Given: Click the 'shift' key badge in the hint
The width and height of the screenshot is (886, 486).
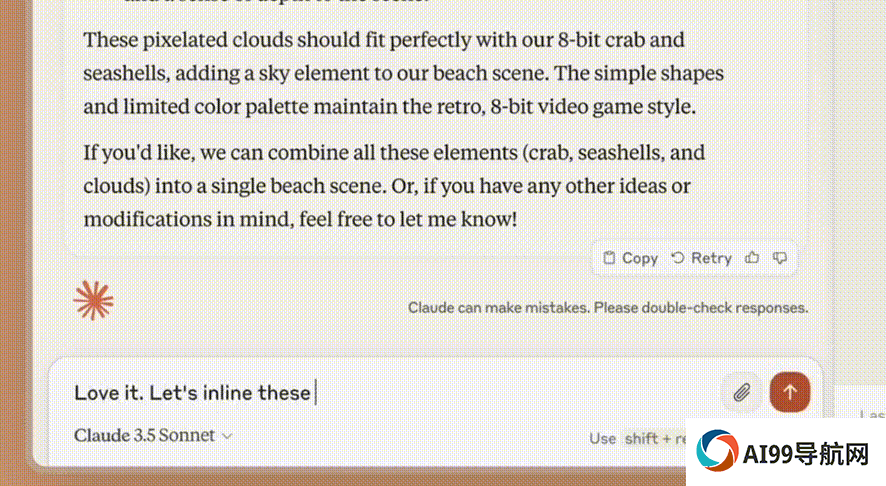Looking at the screenshot, I should point(642,439).
